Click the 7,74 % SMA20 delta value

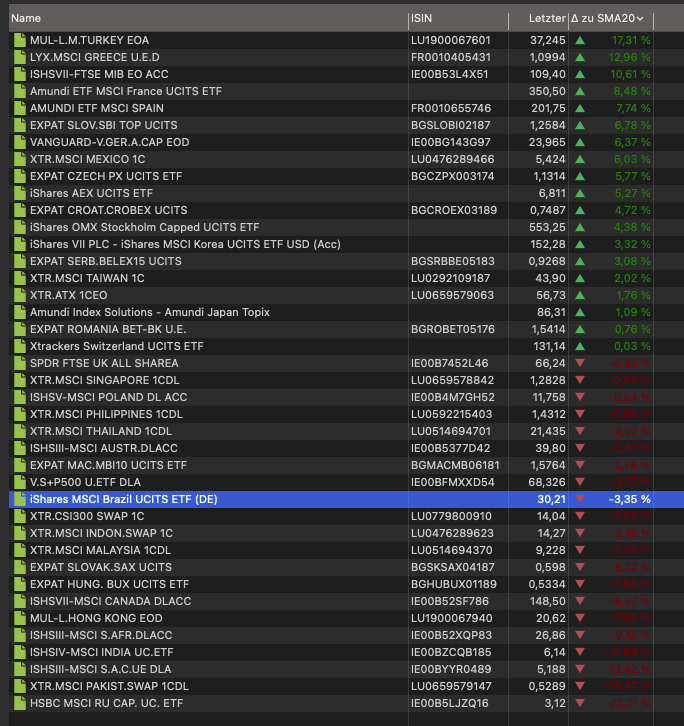[x=633, y=108]
